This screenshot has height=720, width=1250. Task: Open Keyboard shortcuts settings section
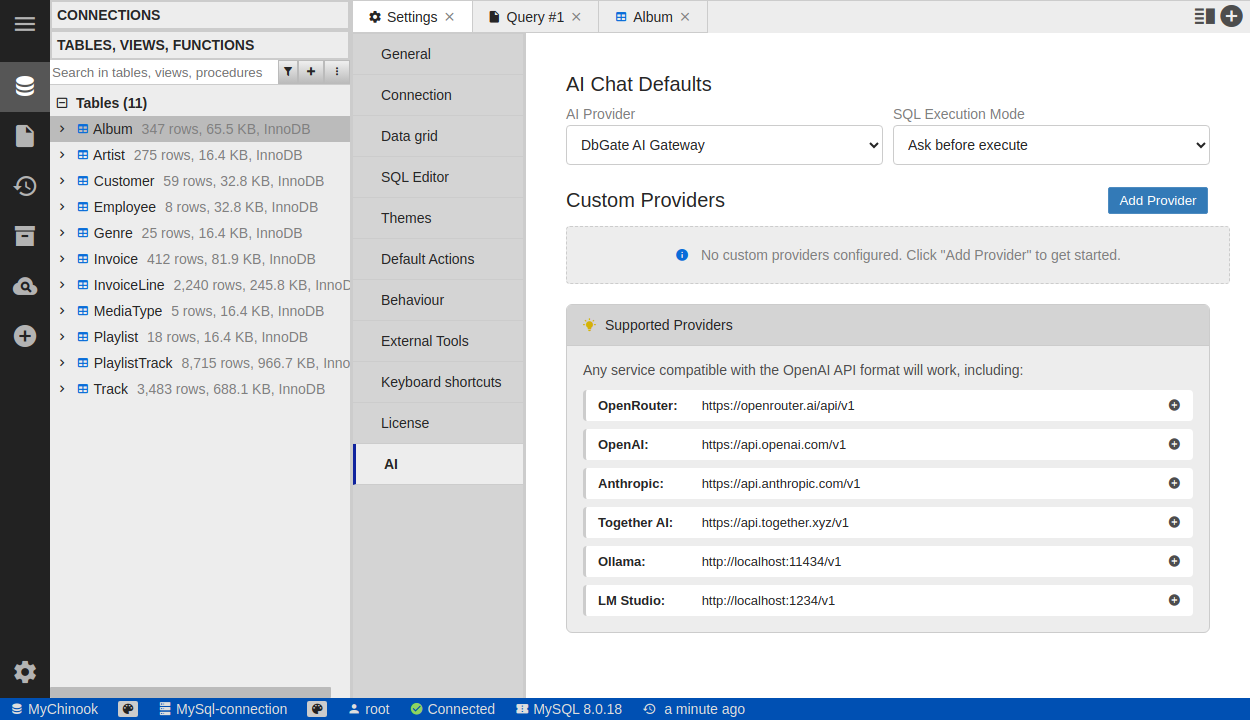(x=441, y=382)
